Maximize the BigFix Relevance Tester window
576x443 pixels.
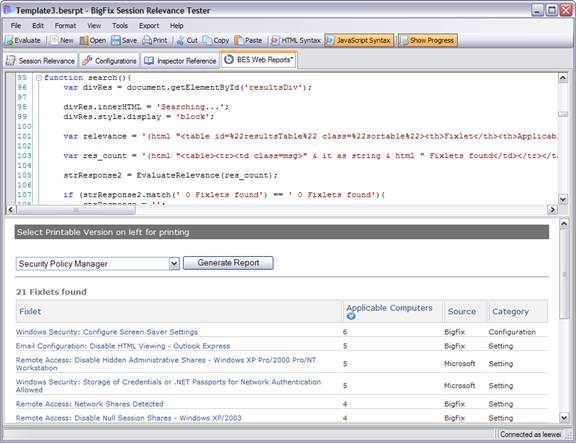(551, 10)
